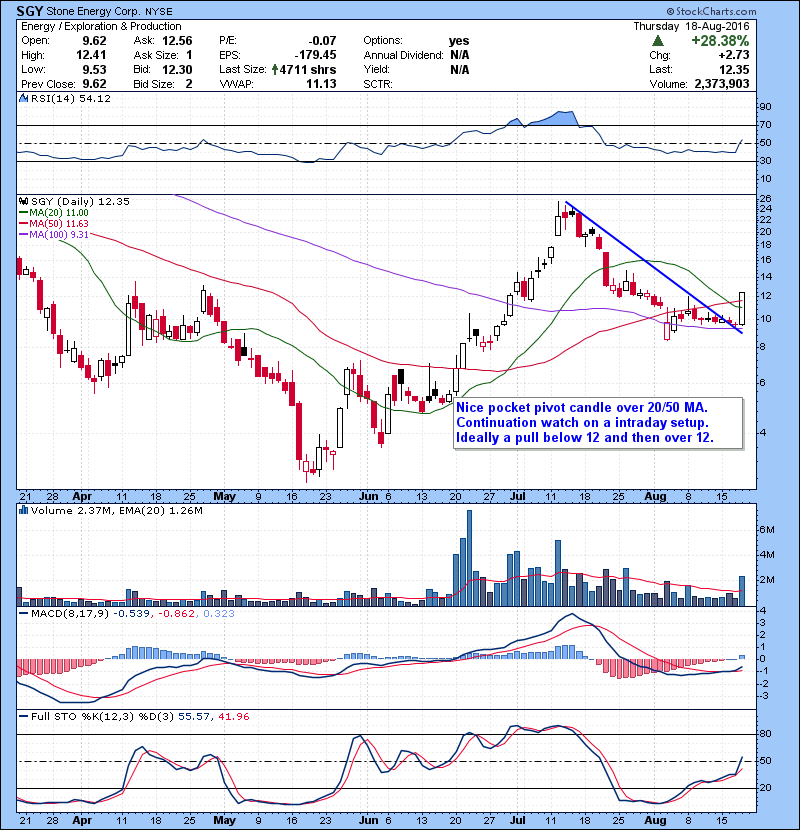Click the Ask Size label
Screen dimensions: 800x830
point(156,55)
